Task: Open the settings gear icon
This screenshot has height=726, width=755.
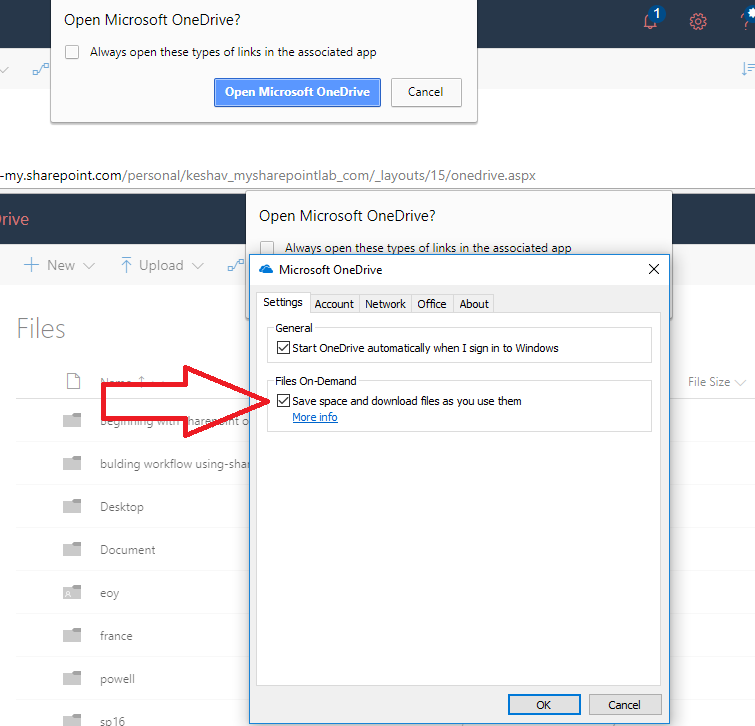Action: (x=698, y=21)
